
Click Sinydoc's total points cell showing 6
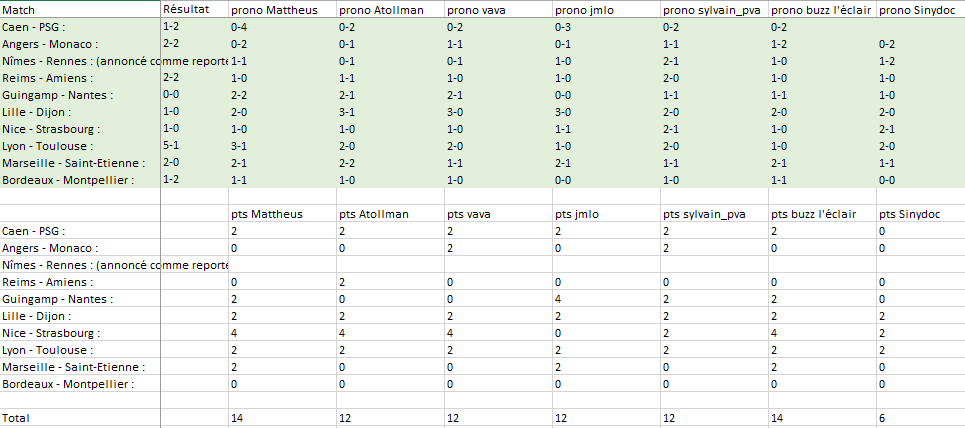(x=883, y=417)
